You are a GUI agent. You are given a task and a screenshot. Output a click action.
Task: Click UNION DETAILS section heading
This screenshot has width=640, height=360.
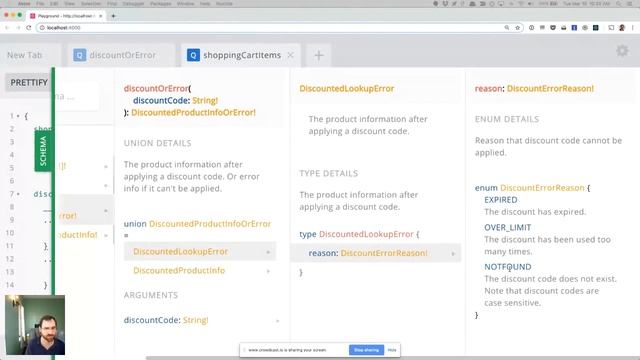click(158, 143)
